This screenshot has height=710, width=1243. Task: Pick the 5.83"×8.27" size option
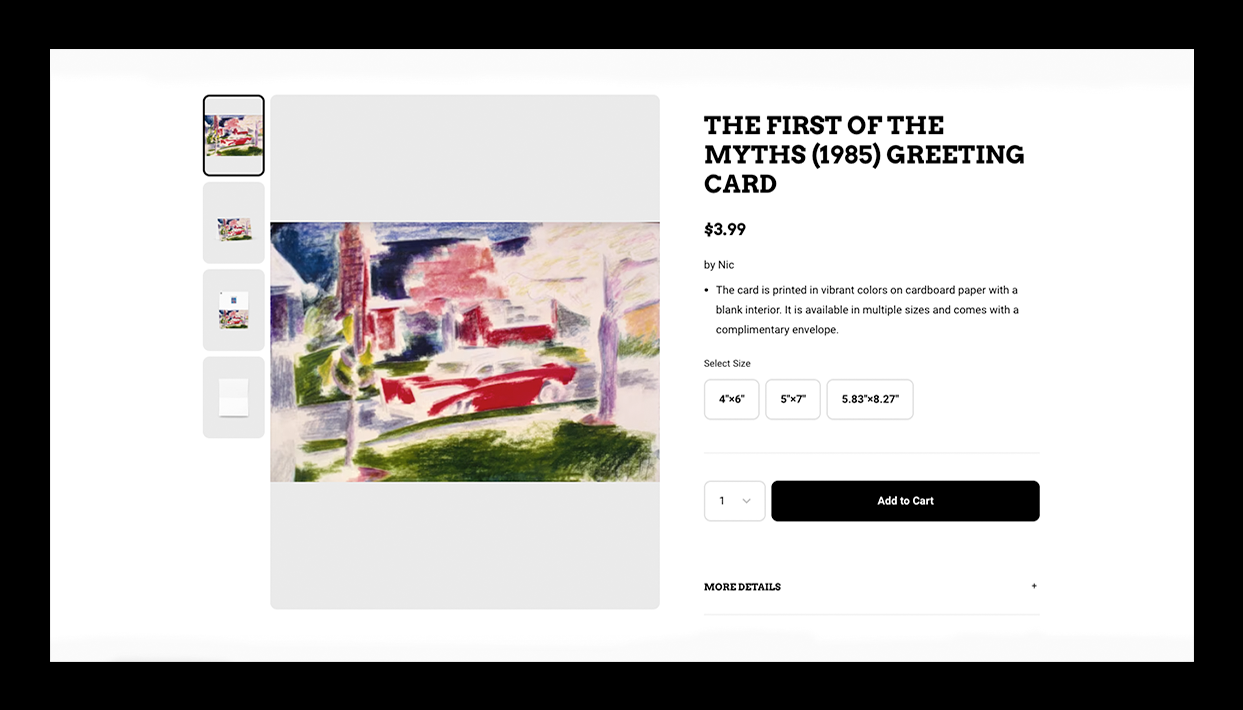click(870, 399)
